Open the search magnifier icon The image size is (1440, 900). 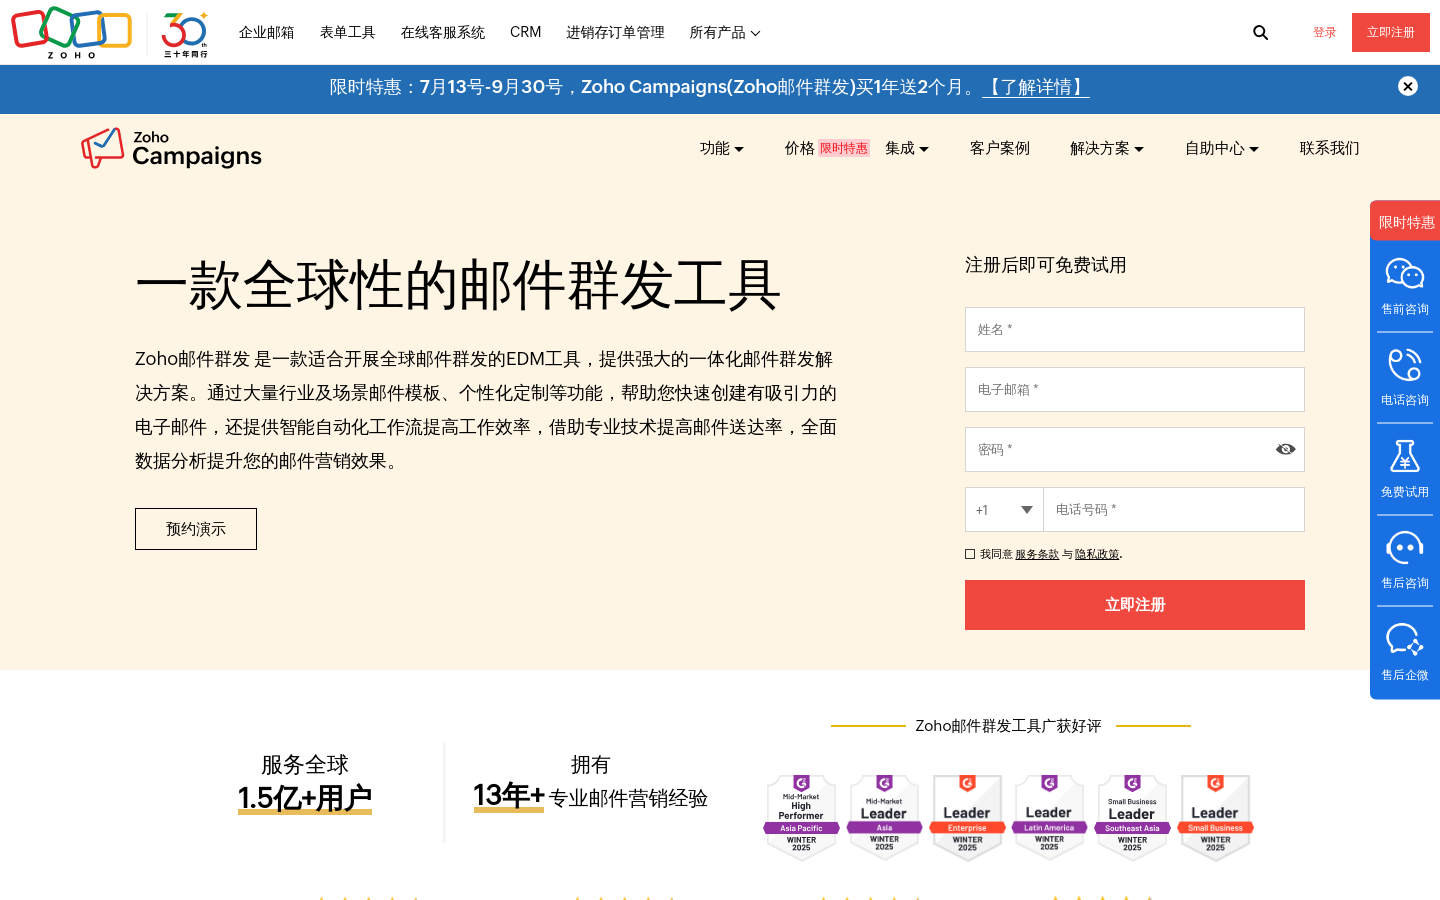(1260, 33)
